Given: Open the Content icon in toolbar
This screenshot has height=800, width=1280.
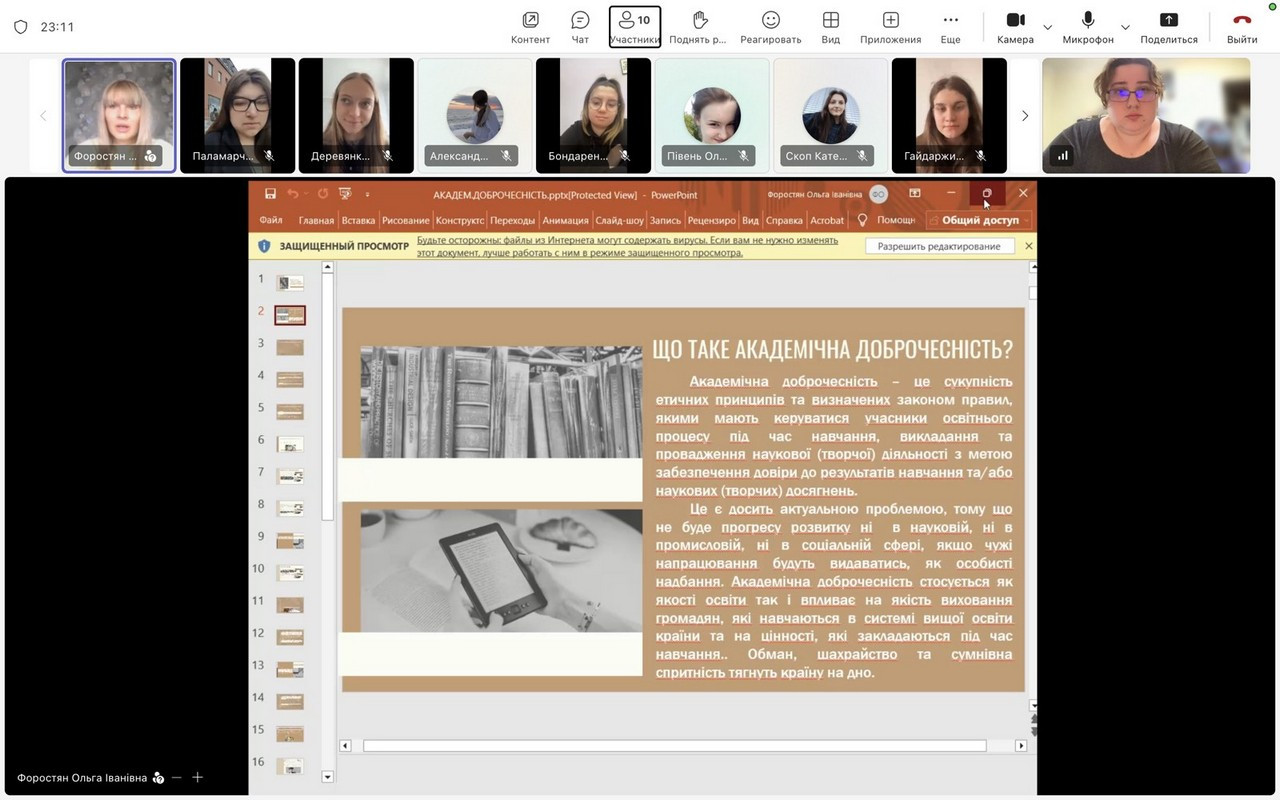Looking at the screenshot, I should [x=530, y=27].
